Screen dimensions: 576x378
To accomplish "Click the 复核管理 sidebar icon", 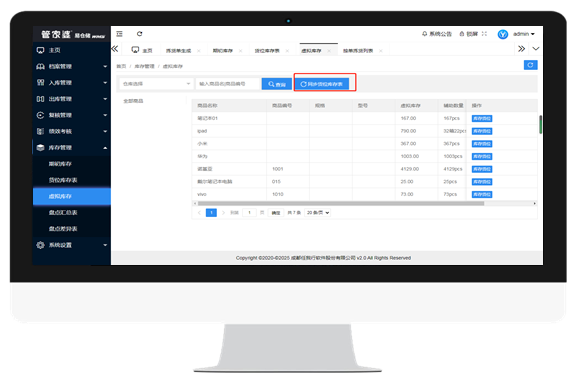I will click(x=40, y=115).
